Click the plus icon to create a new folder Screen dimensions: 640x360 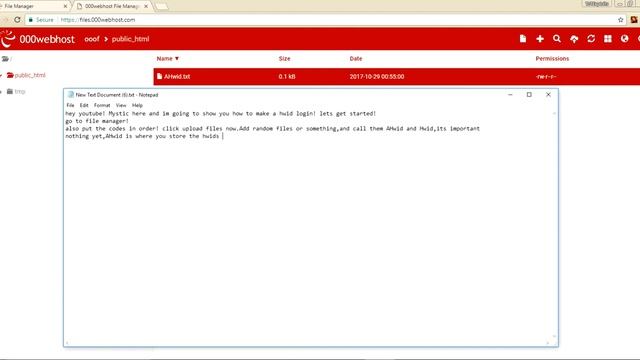[540, 39]
